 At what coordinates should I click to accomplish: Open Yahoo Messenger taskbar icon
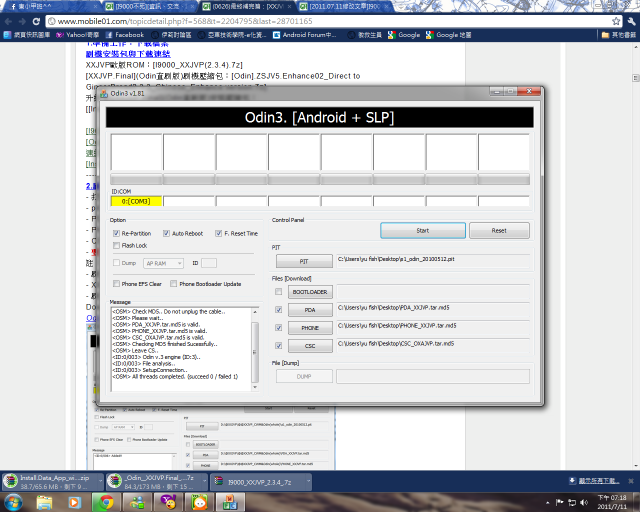pos(169,502)
